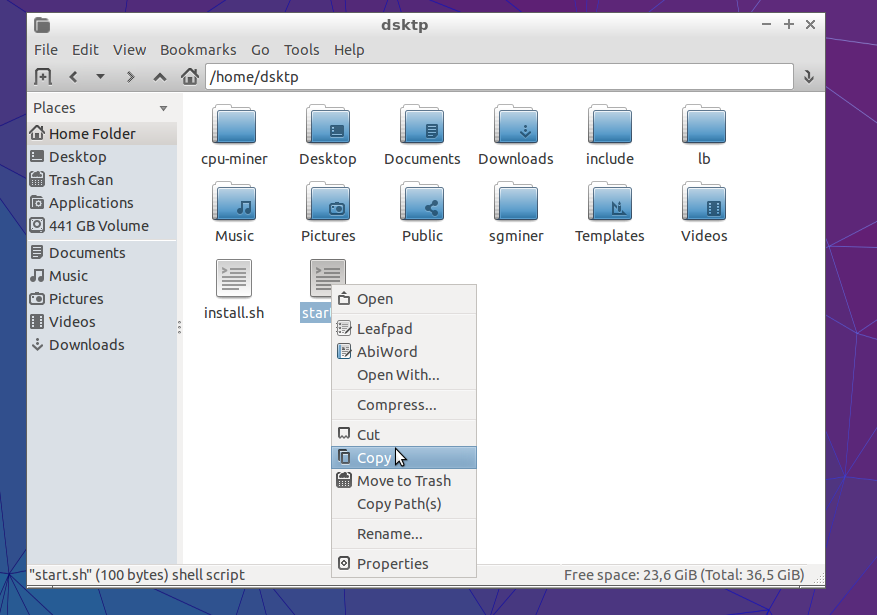
Task: Navigate up to the parent folder
Action: click(x=160, y=77)
